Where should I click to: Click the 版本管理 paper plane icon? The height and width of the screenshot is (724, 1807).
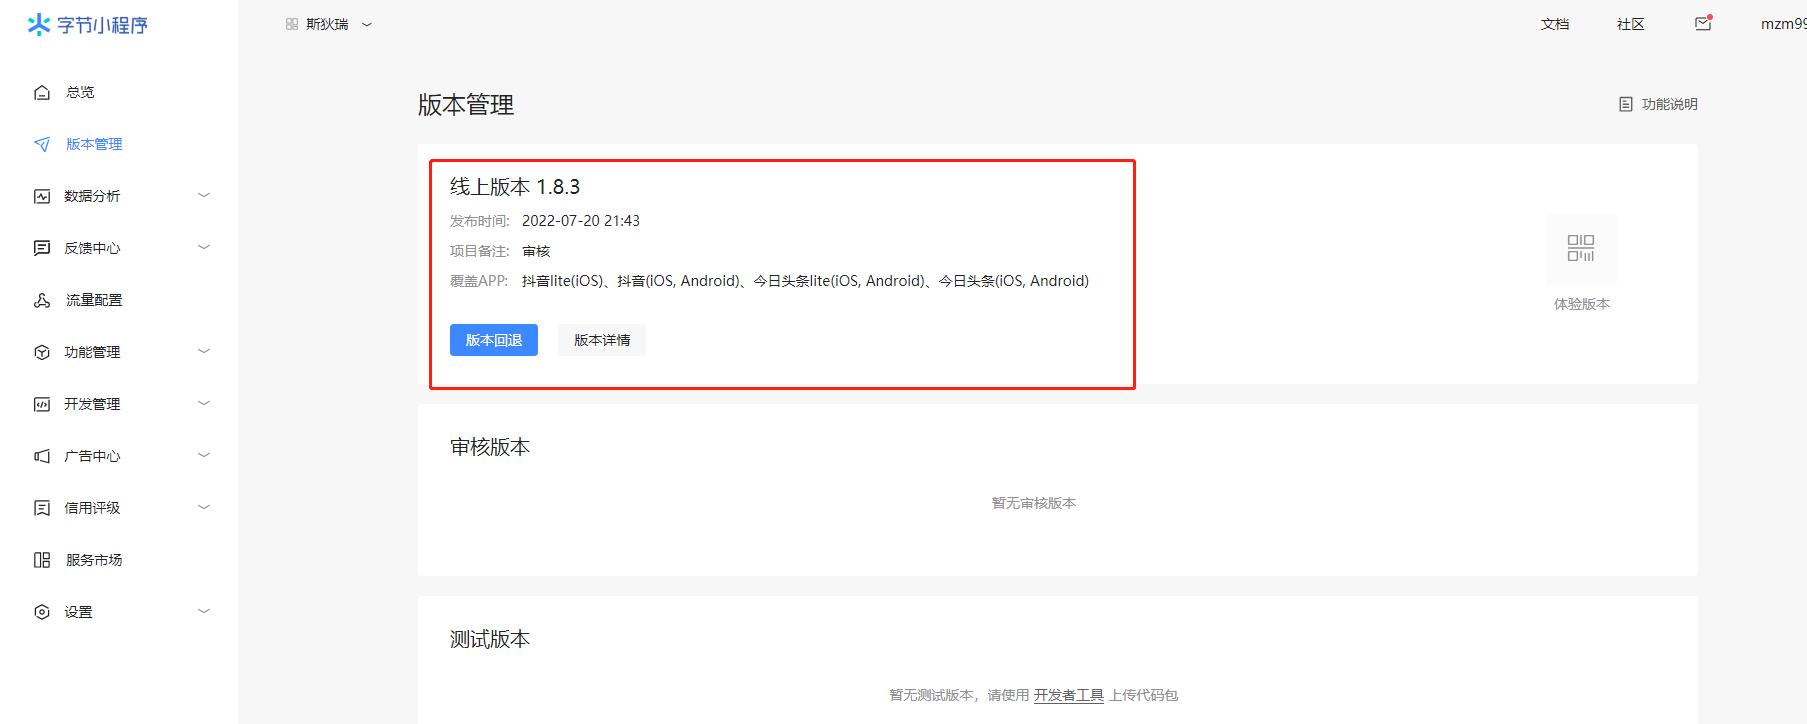coord(42,144)
